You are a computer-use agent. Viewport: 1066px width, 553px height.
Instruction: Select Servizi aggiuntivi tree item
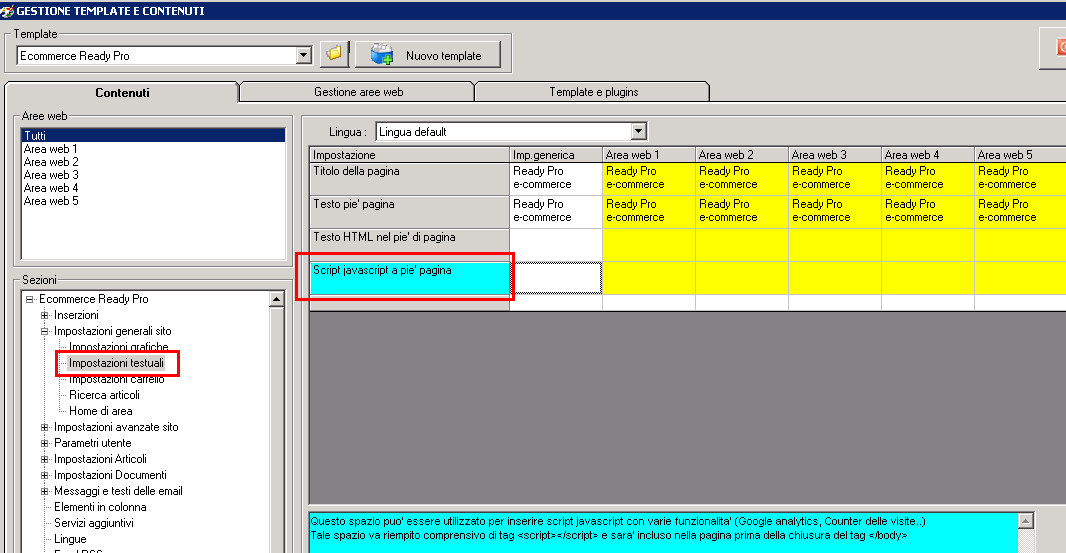(94, 523)
